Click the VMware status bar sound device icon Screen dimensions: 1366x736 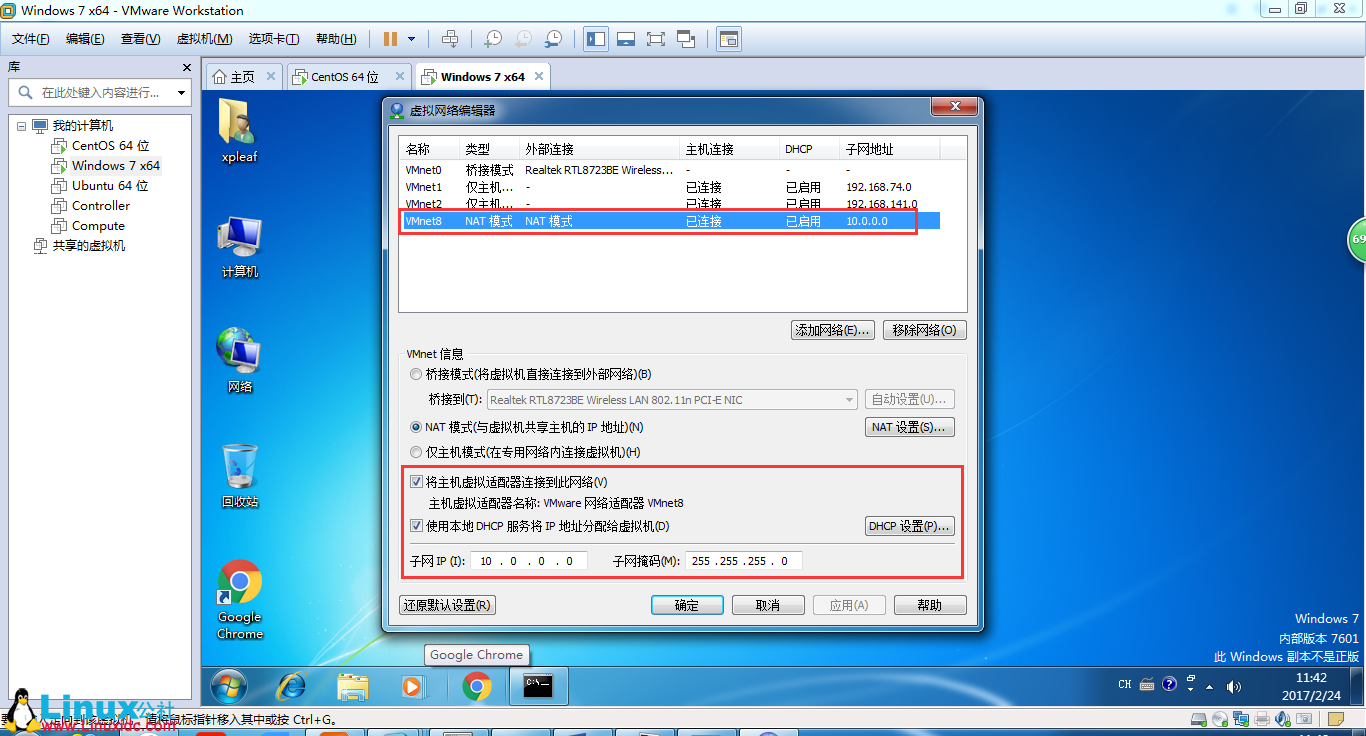point(1283,718)
